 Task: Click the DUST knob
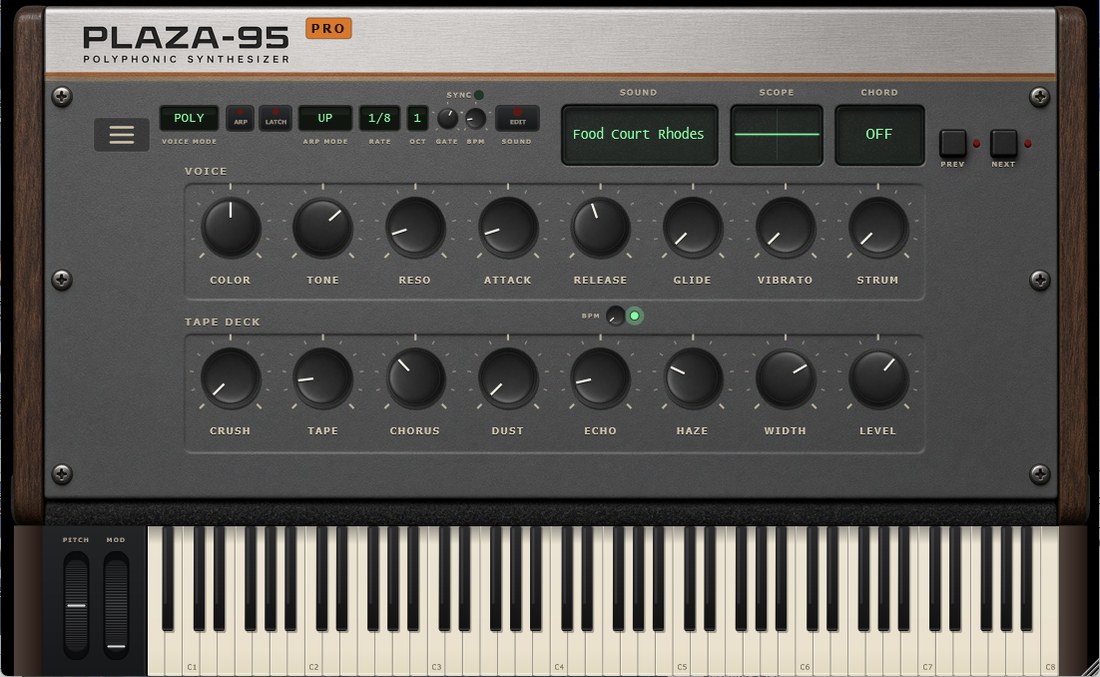click(508, 378)
